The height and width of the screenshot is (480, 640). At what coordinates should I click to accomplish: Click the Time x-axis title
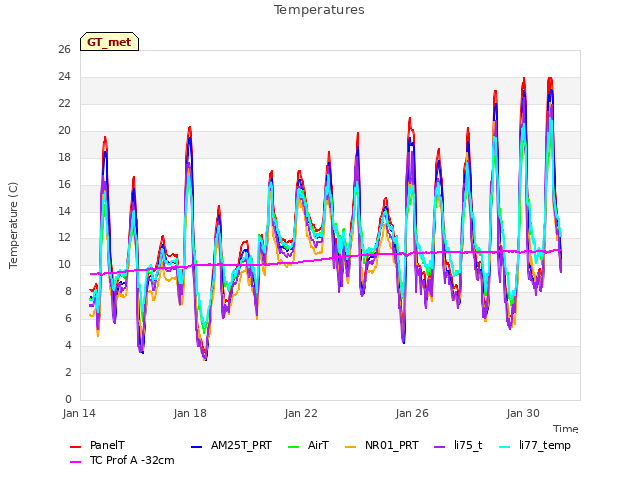[566, 429]
